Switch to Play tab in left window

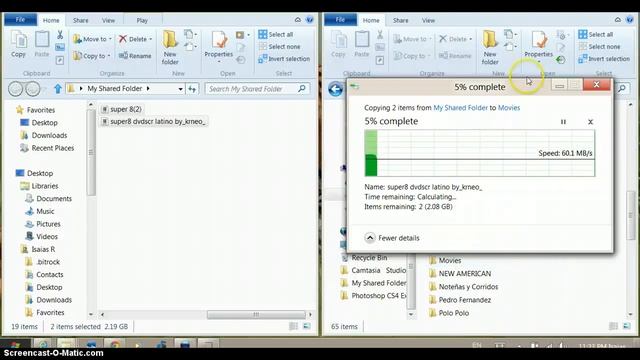point(142,20)
